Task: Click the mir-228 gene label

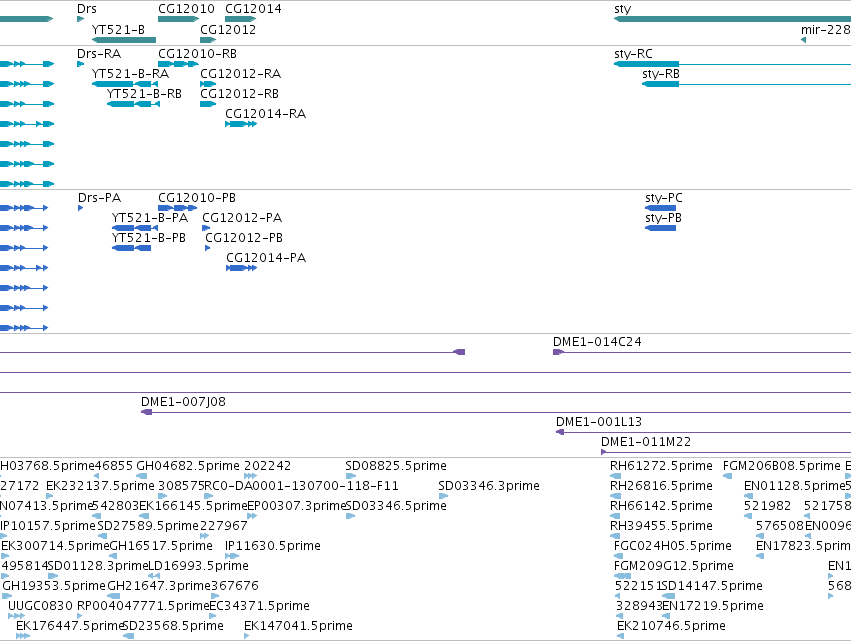Action: [825, 29]
